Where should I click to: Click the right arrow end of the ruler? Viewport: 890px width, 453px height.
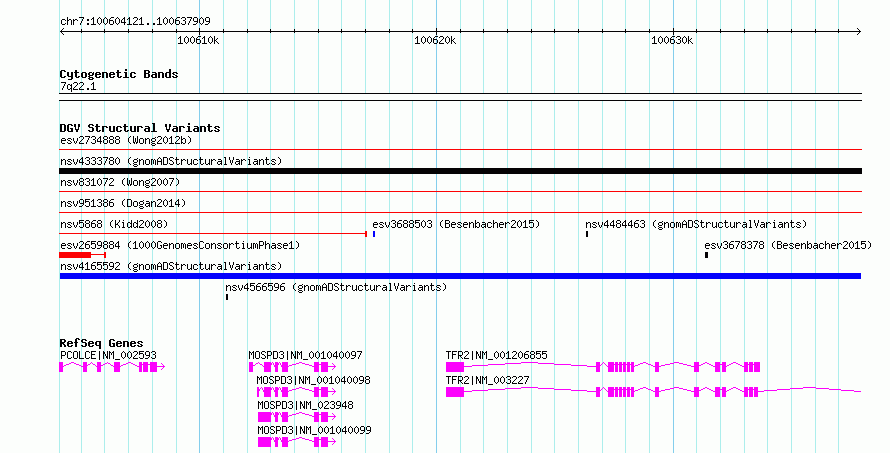click(858, 31)
